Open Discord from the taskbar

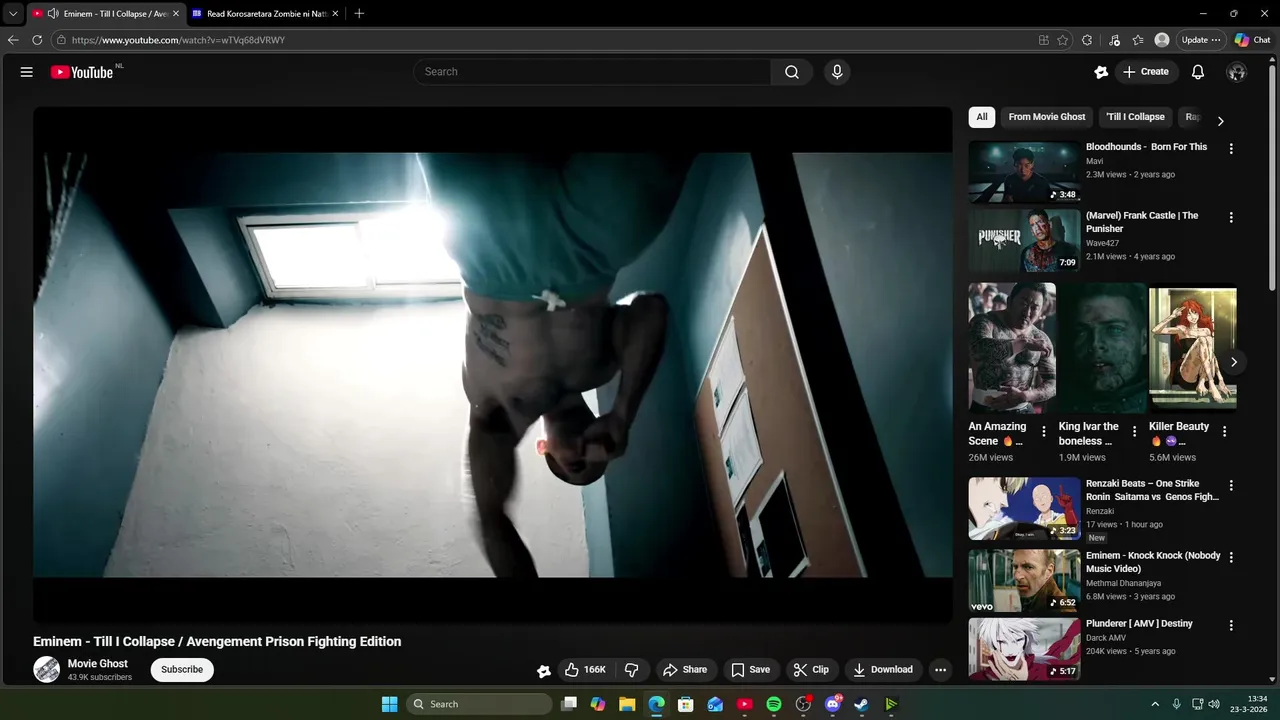pyautogui.click(x=833, y=704)
